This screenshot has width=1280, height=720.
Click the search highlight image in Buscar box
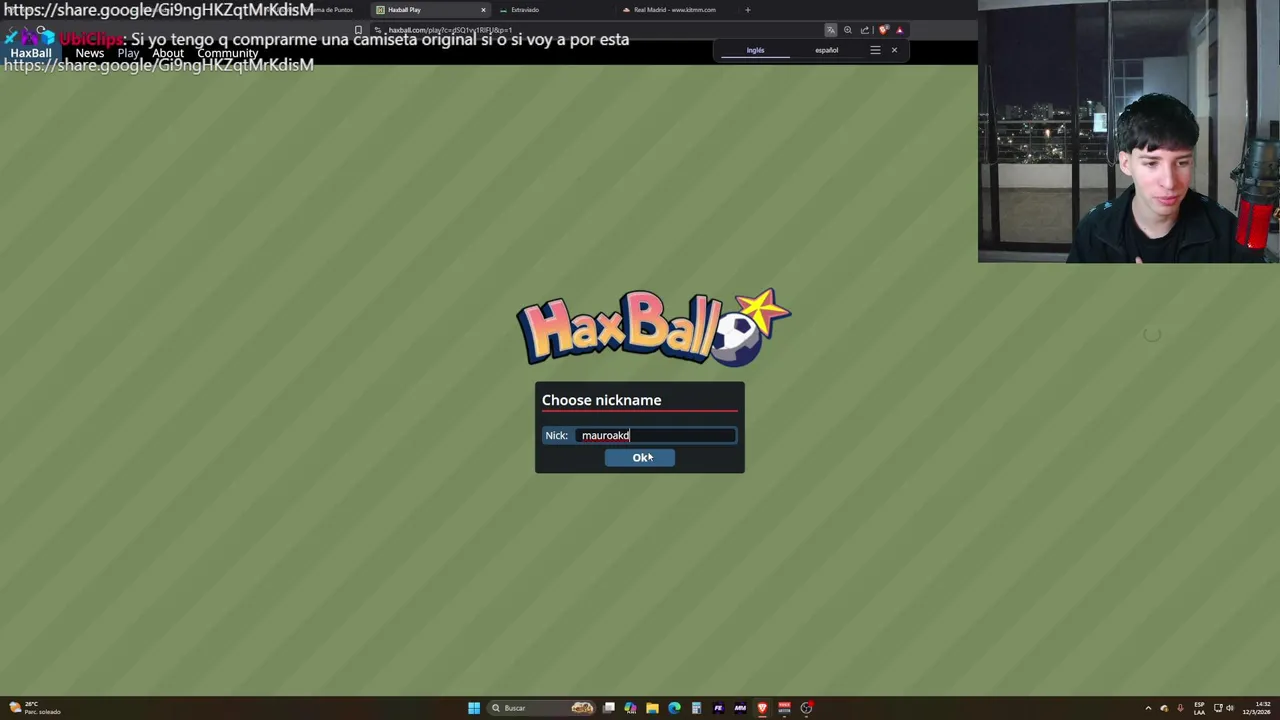[x=582, y=708]
